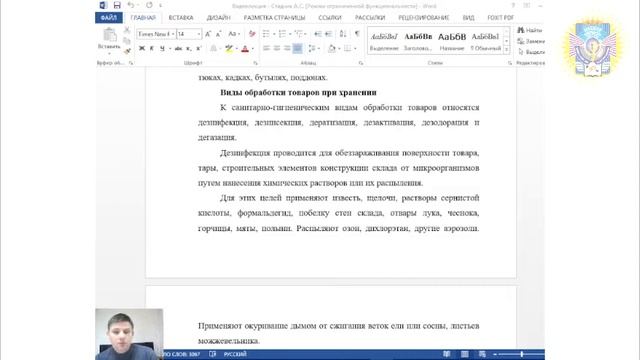This screenshot has height=360, width=640.
Task: Open font size 14 dropdown
Action: (x=199, y=34)
